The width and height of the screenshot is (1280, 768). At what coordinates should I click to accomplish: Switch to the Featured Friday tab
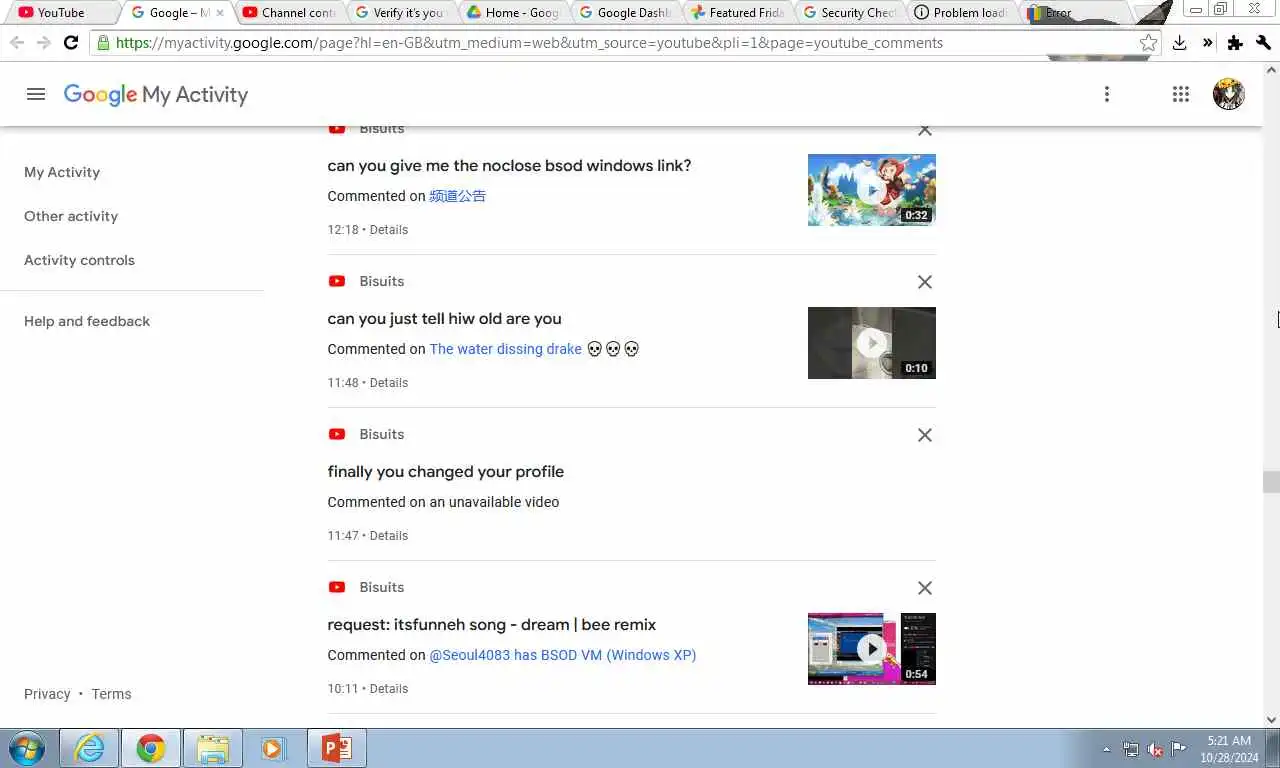click(x=737, y=13)
